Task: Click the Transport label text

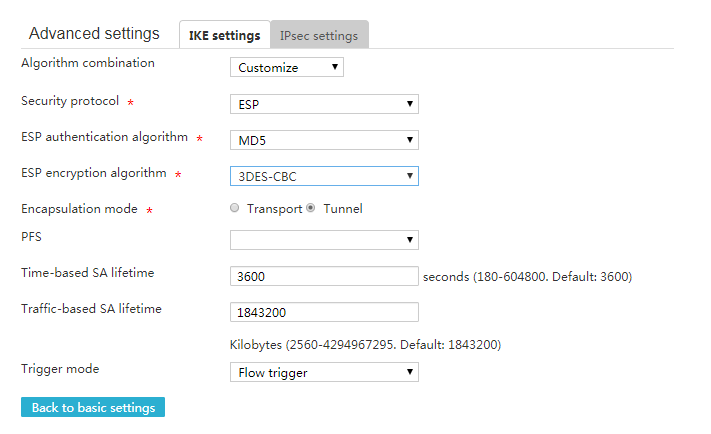Action: (274, 209)
